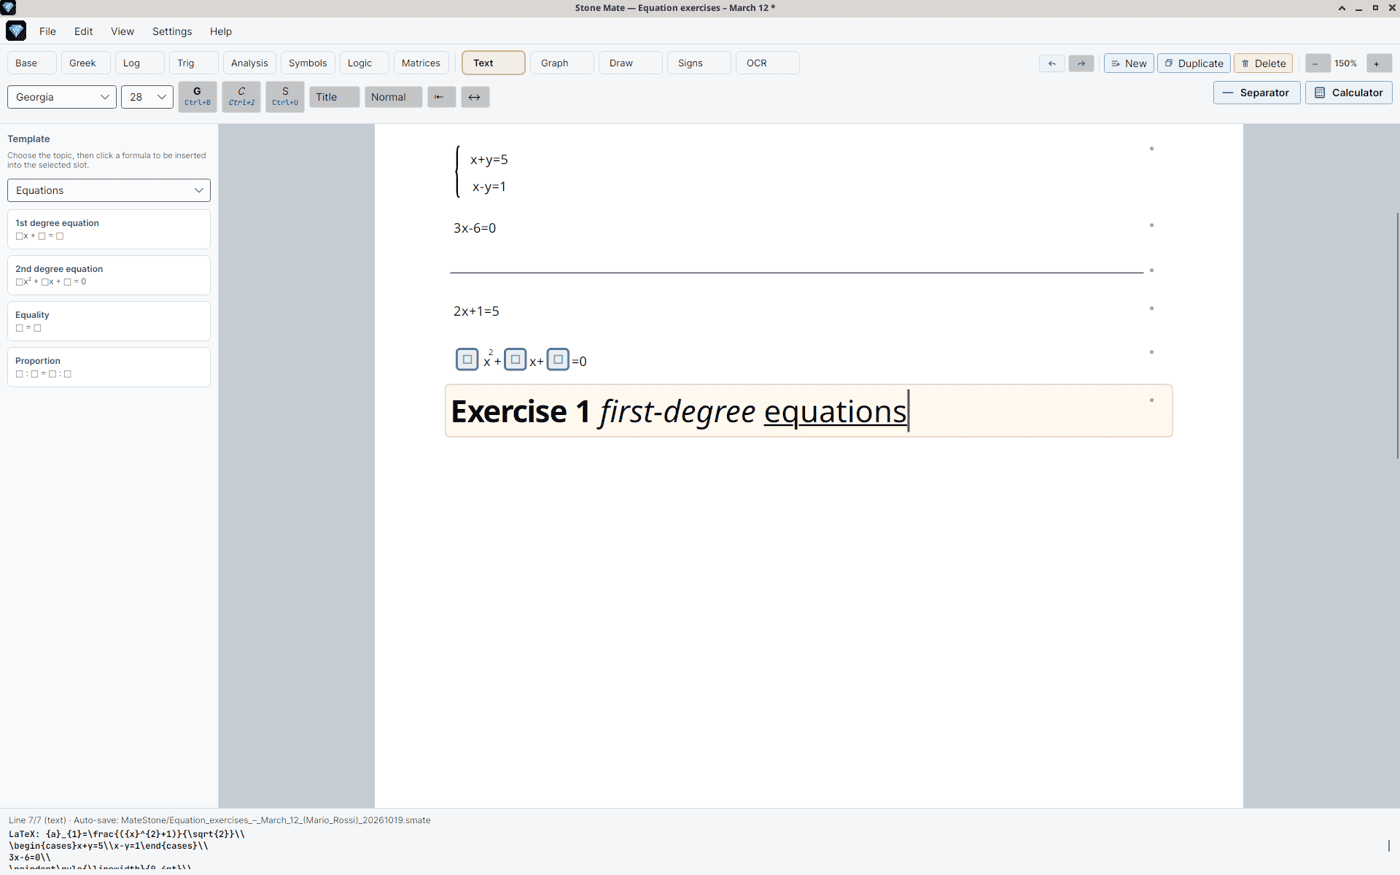Open the Edit menu
1400x875 pixels.
83,31
